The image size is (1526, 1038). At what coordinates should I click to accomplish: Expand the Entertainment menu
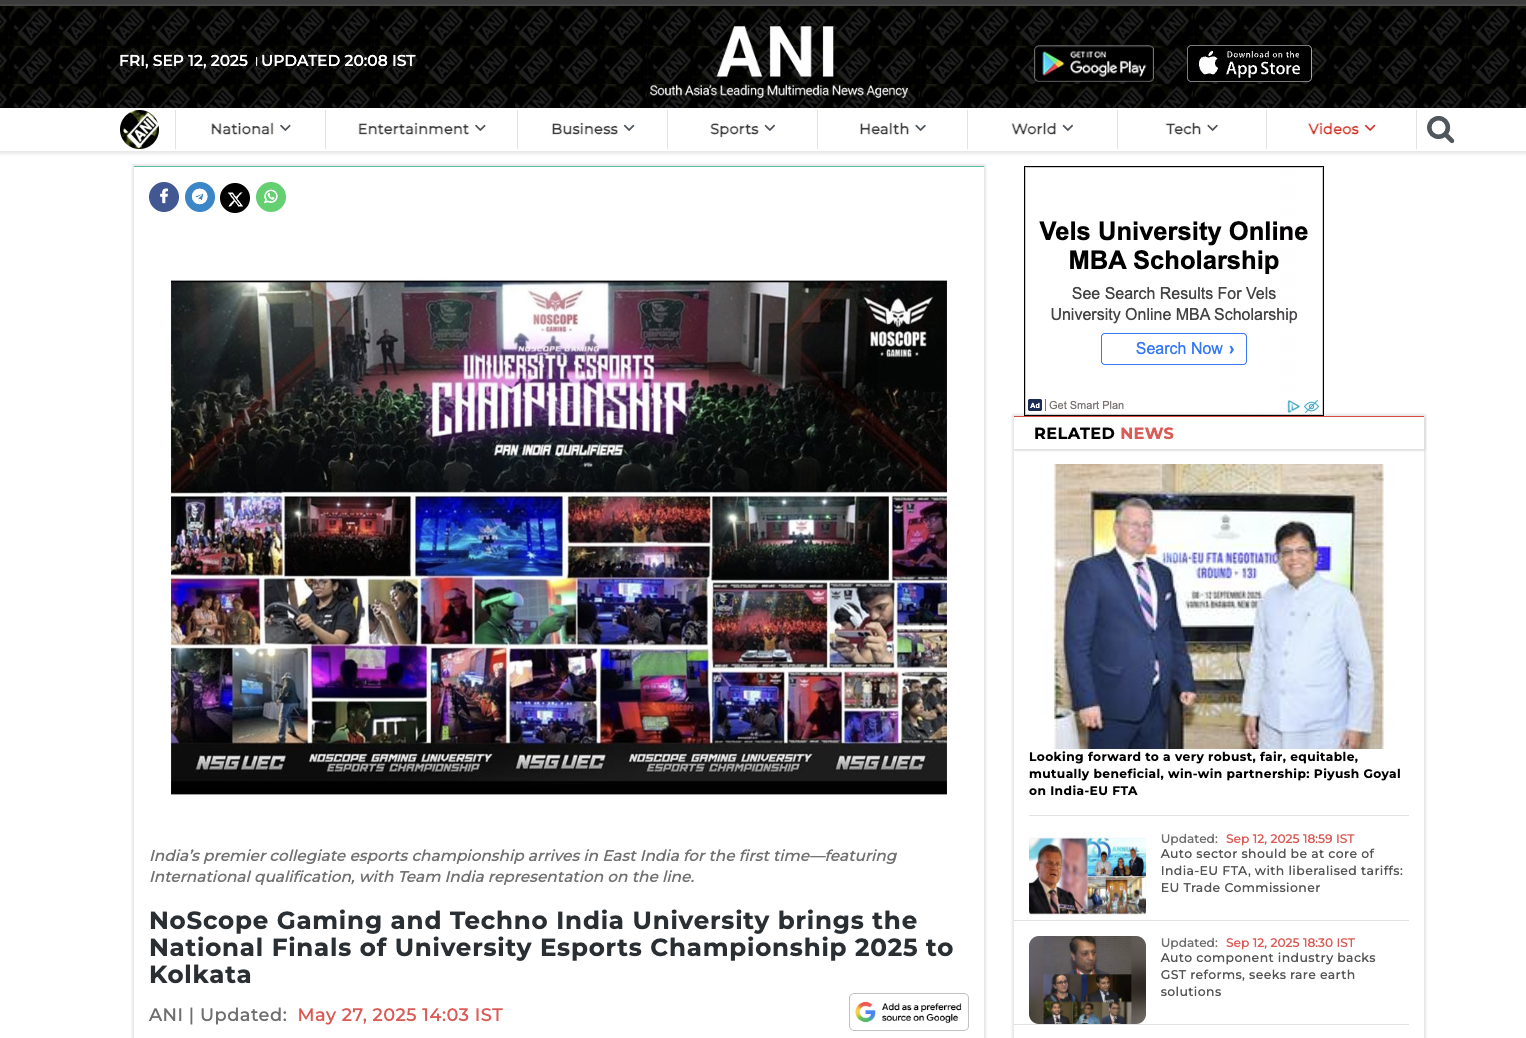pos(421,129)
